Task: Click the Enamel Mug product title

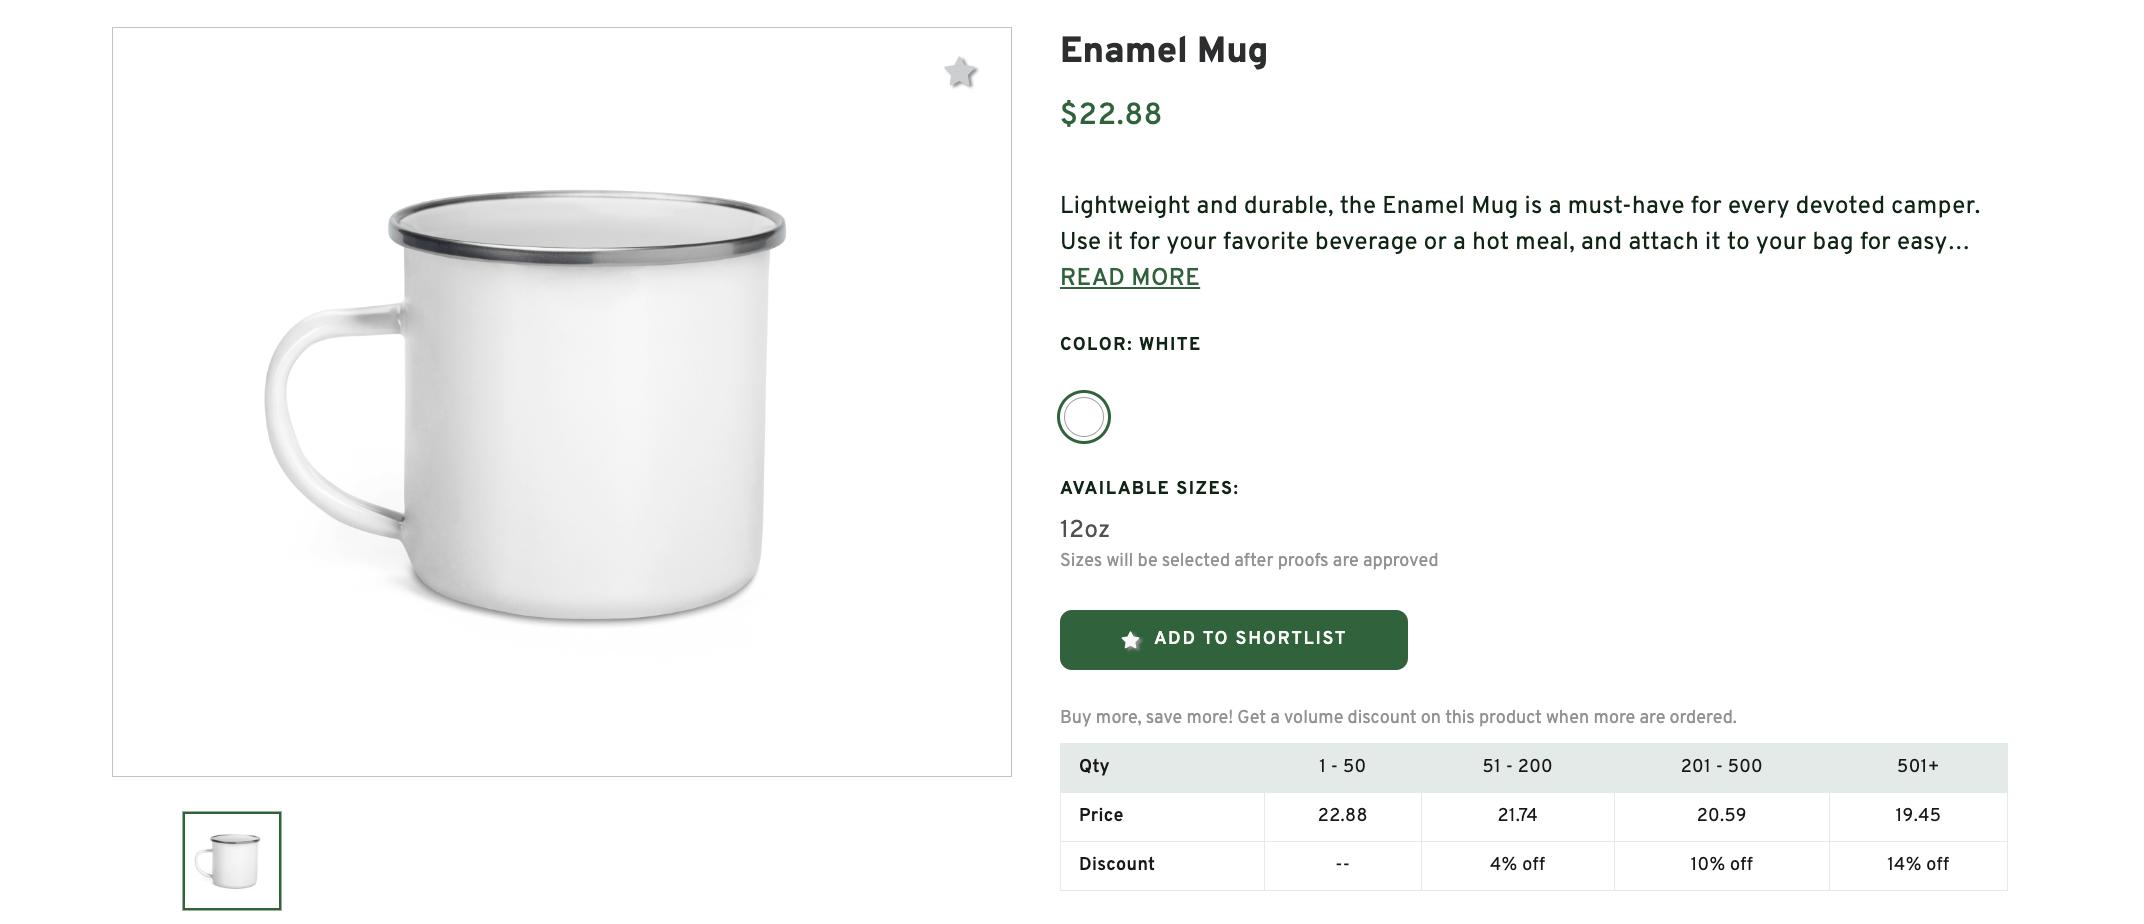Action: [1163, 50]
